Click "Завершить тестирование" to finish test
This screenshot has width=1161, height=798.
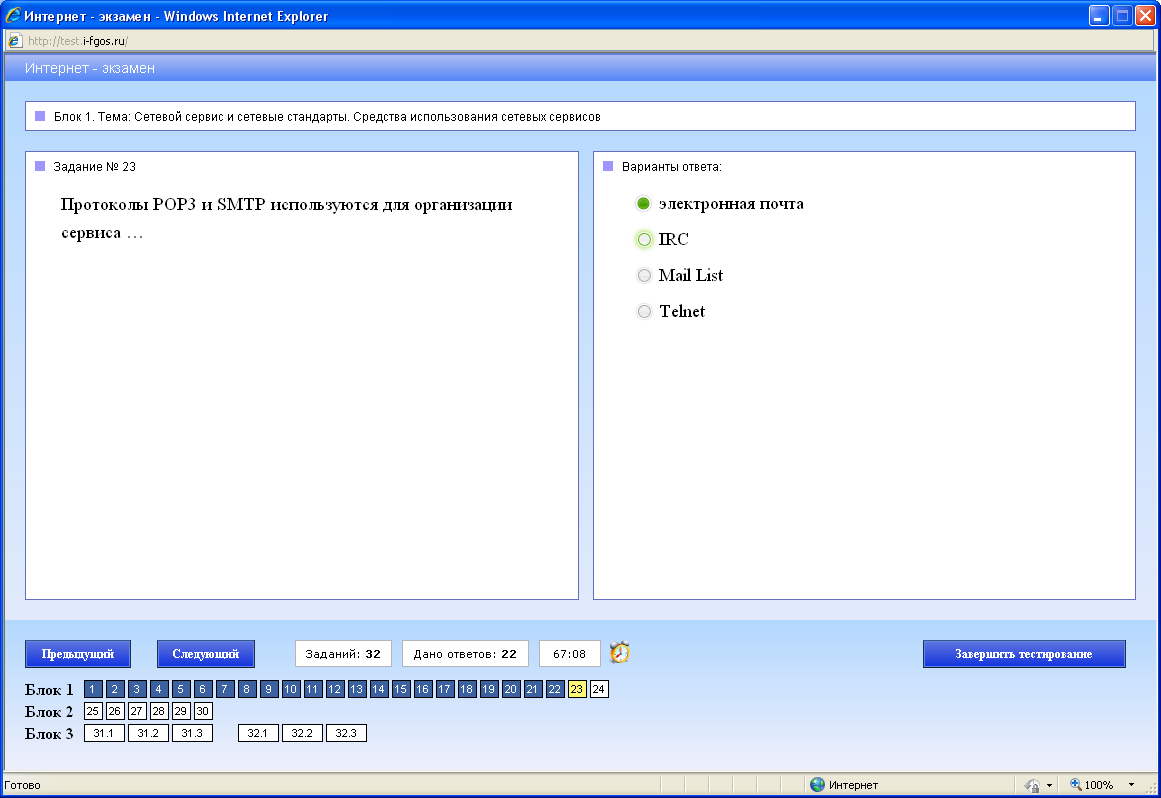point(1024,654)
